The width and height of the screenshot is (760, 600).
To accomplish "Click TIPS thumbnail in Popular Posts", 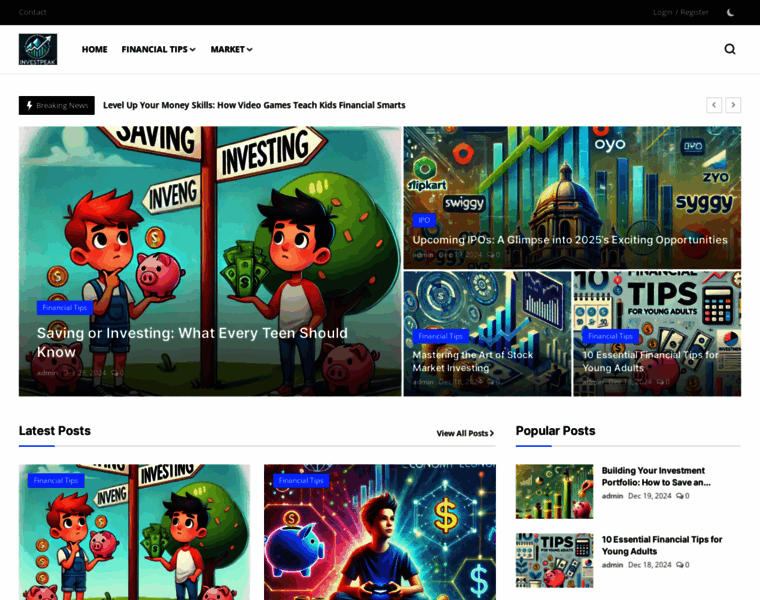I will point(554,560).
